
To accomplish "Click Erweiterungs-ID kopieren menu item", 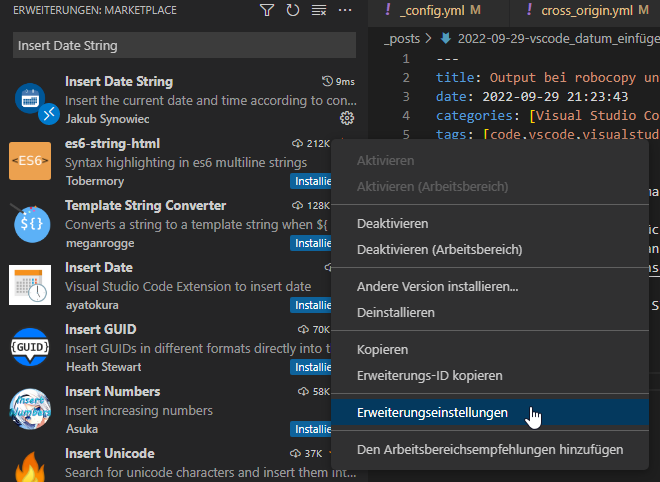I will (430, 375).
